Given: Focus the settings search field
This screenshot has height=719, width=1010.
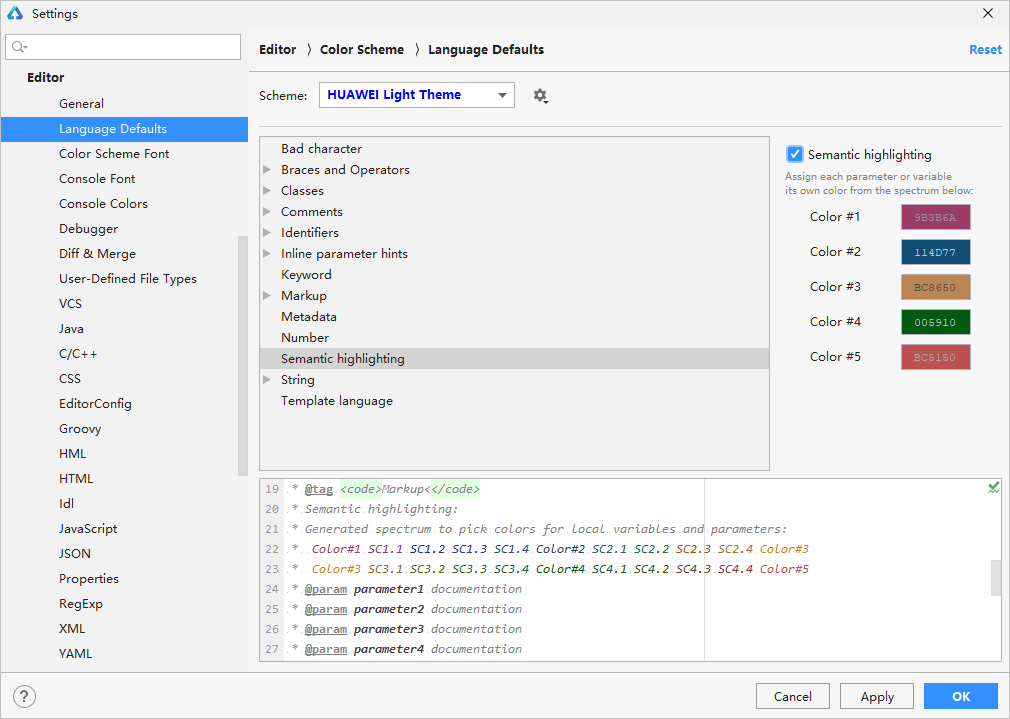Looking at the screenshot, I should [x=123, y=47].
